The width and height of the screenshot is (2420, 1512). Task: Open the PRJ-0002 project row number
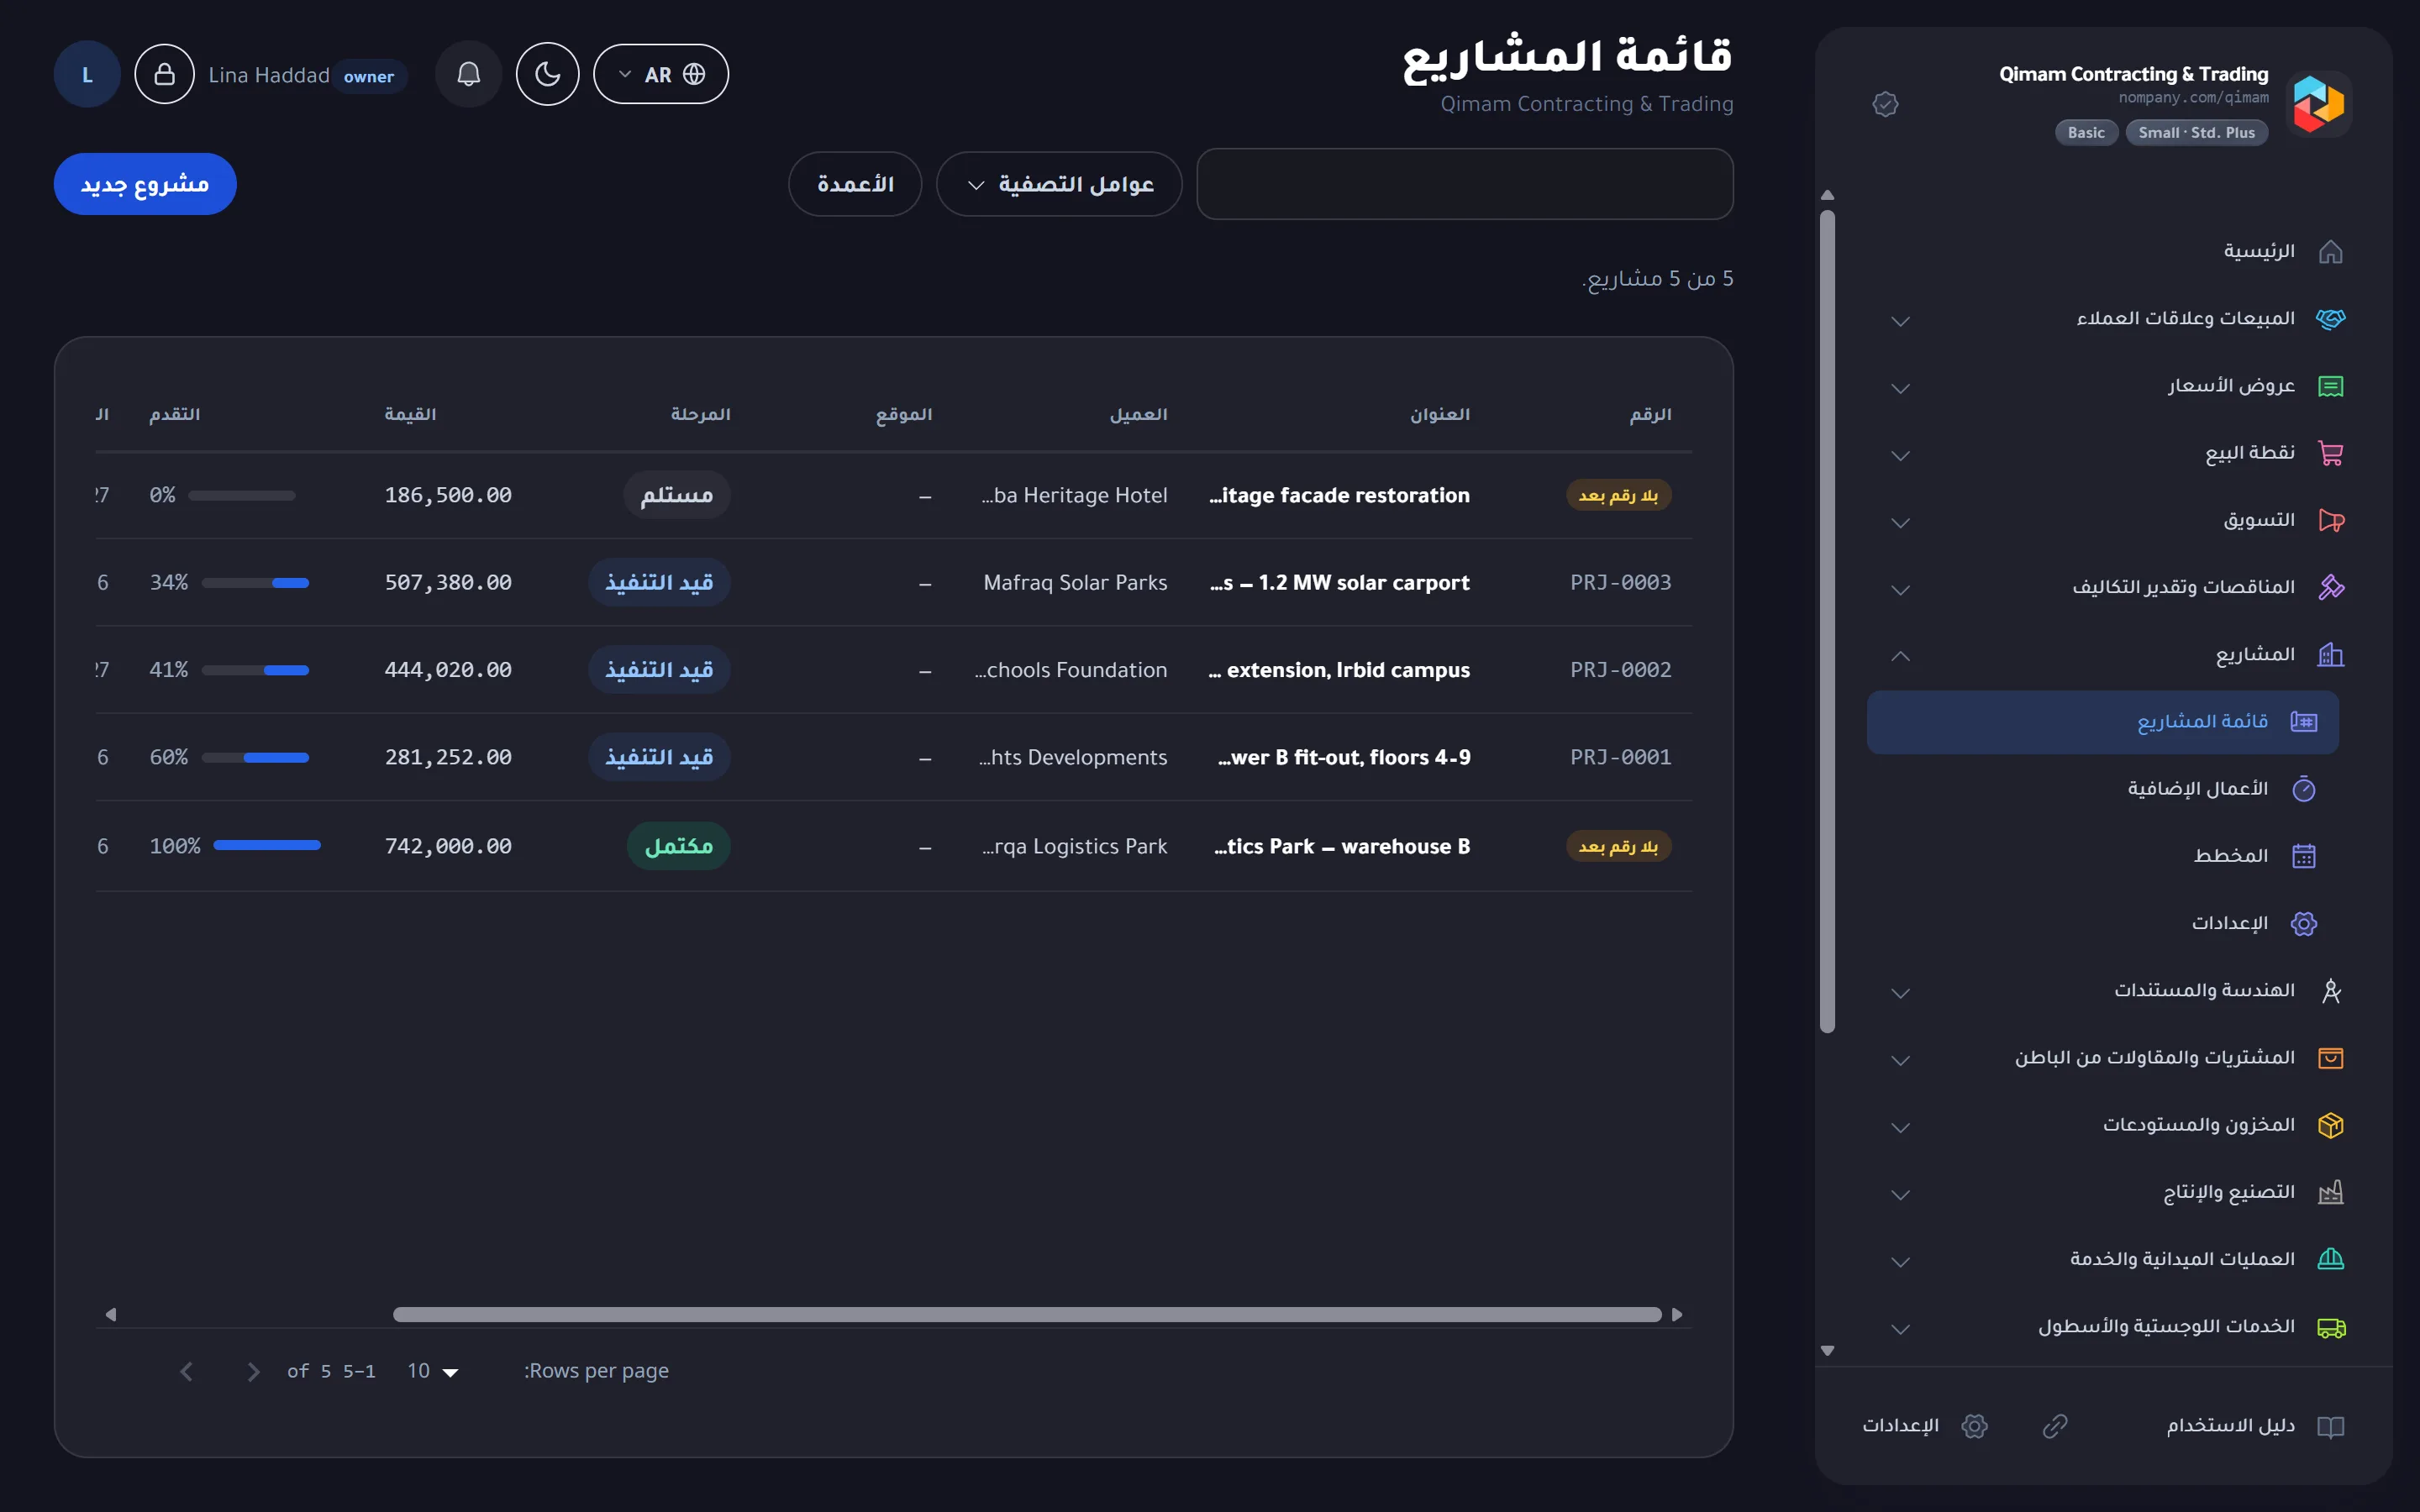(x=1620, y=670)
